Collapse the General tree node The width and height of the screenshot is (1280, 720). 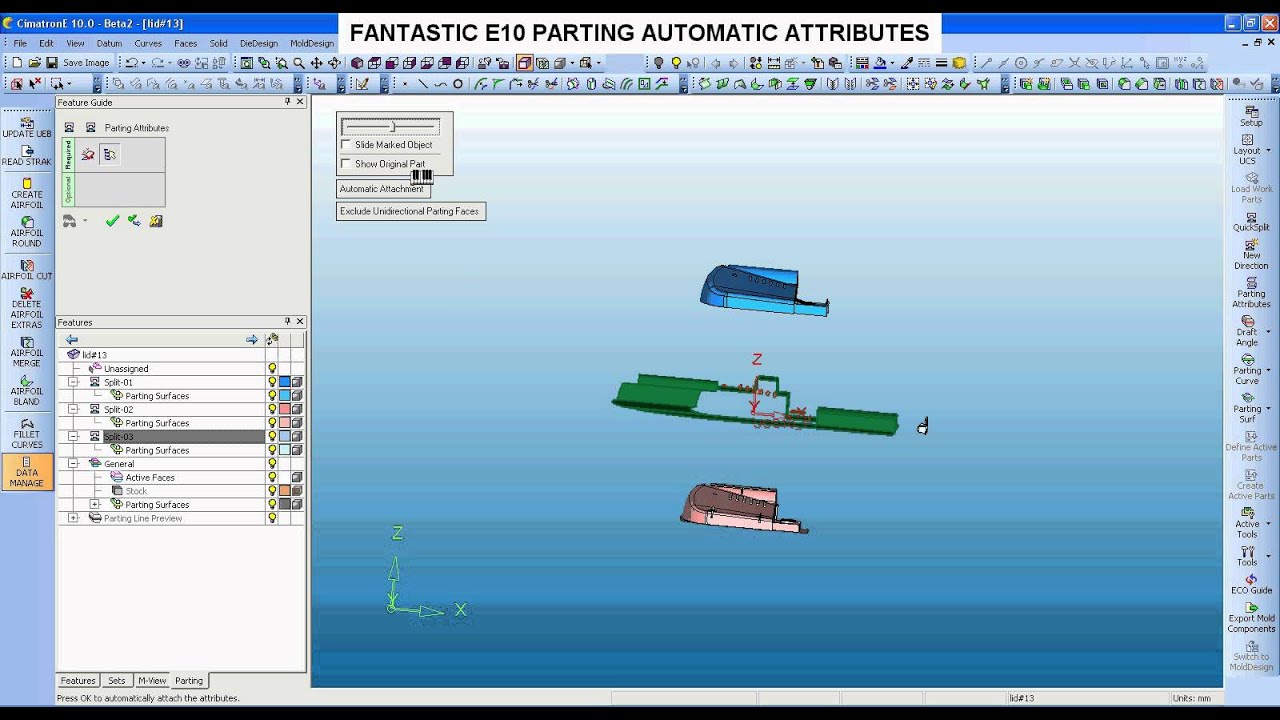click(x=73, y=464)
